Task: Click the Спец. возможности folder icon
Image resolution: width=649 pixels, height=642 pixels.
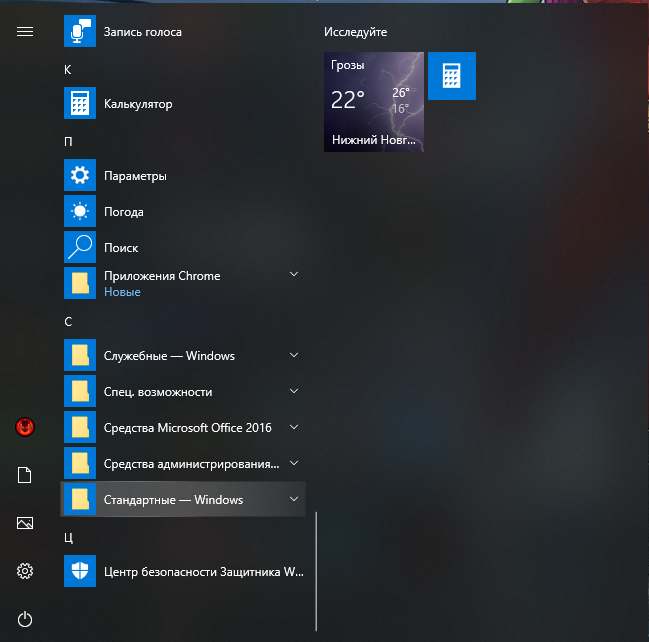Action: [x=80, y=391]
